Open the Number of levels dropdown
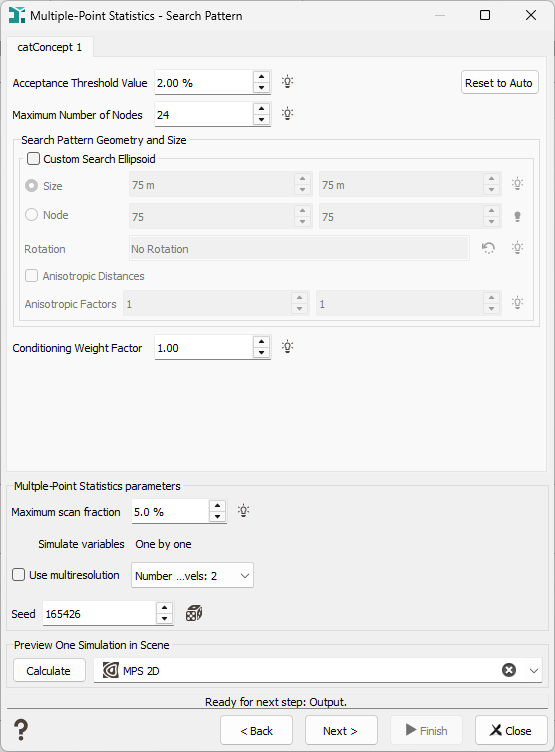 pyautogui.click(x=192, y=576)
